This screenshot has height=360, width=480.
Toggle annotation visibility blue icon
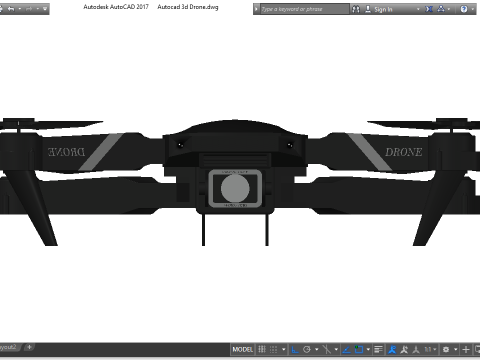392,349
